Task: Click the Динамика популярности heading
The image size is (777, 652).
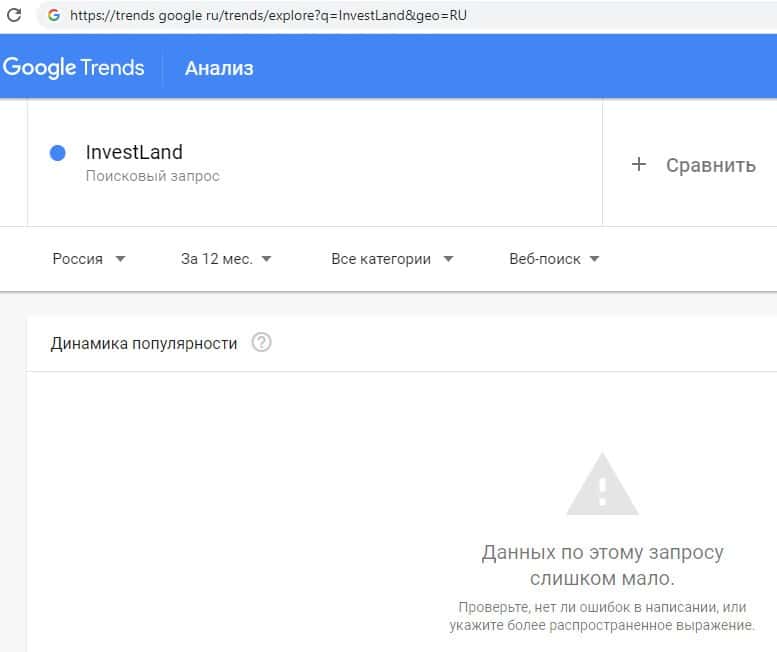Action: pyautogui.click(x=144, y=343)
